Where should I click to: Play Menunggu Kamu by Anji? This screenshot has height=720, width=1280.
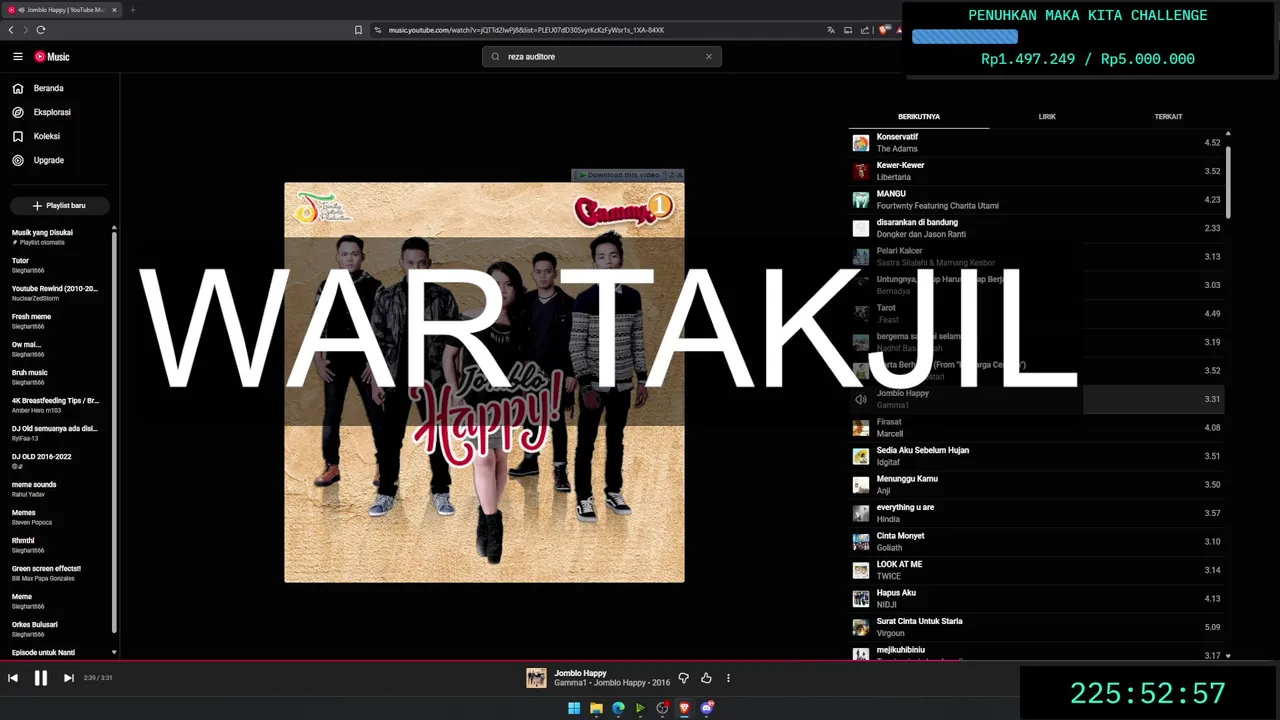[x=1037, y=485]
